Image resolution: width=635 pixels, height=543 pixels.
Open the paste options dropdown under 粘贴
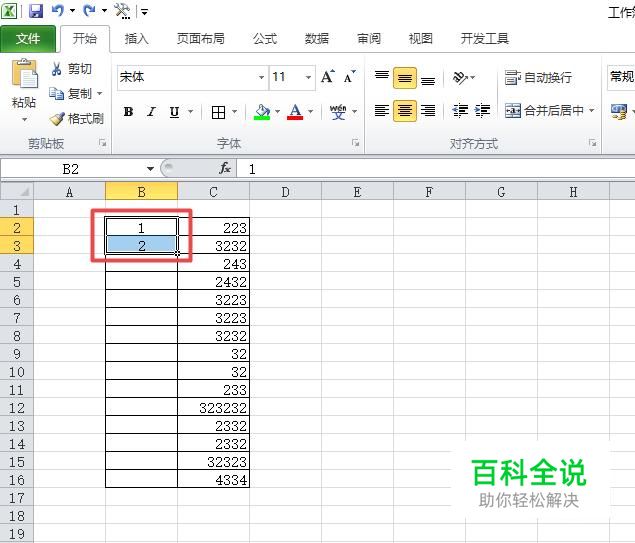tap(24, 120)
